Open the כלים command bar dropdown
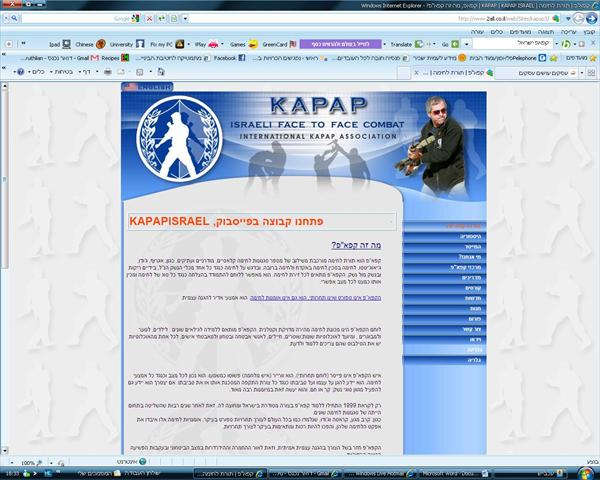The width and height of the screenshot is (600, 480). click(36, 72)
